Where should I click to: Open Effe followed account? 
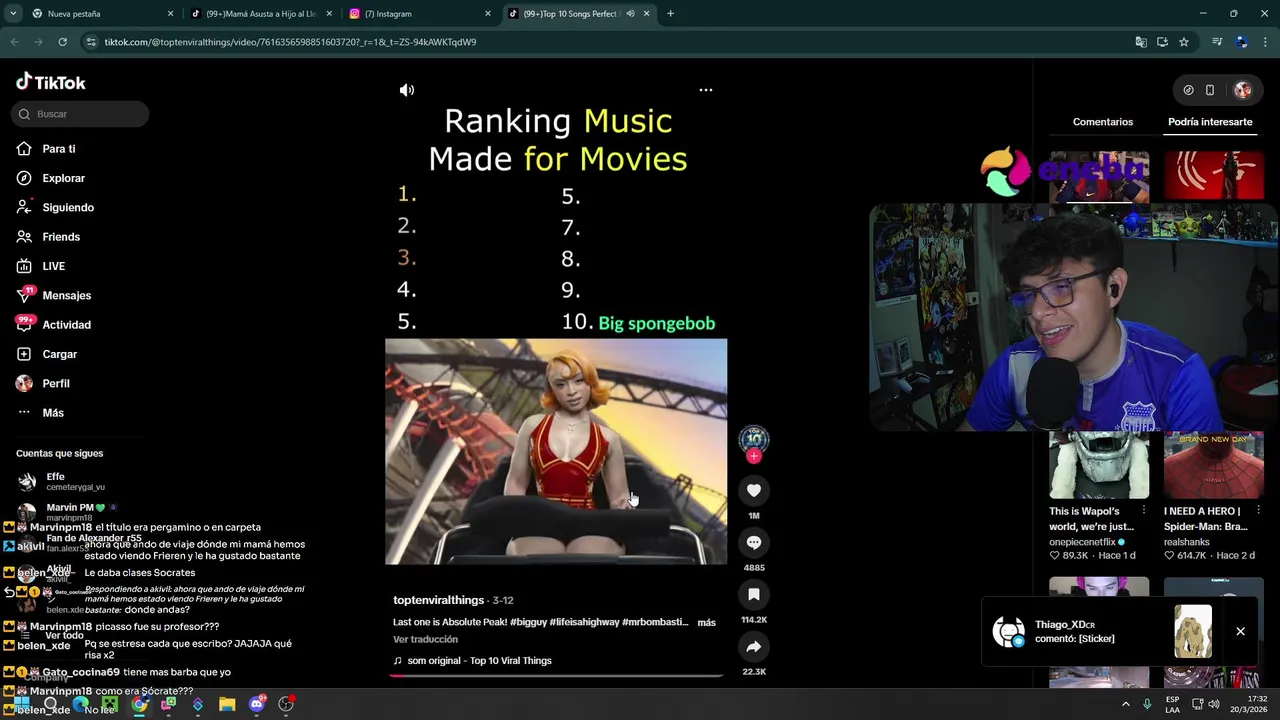[60, 481]
